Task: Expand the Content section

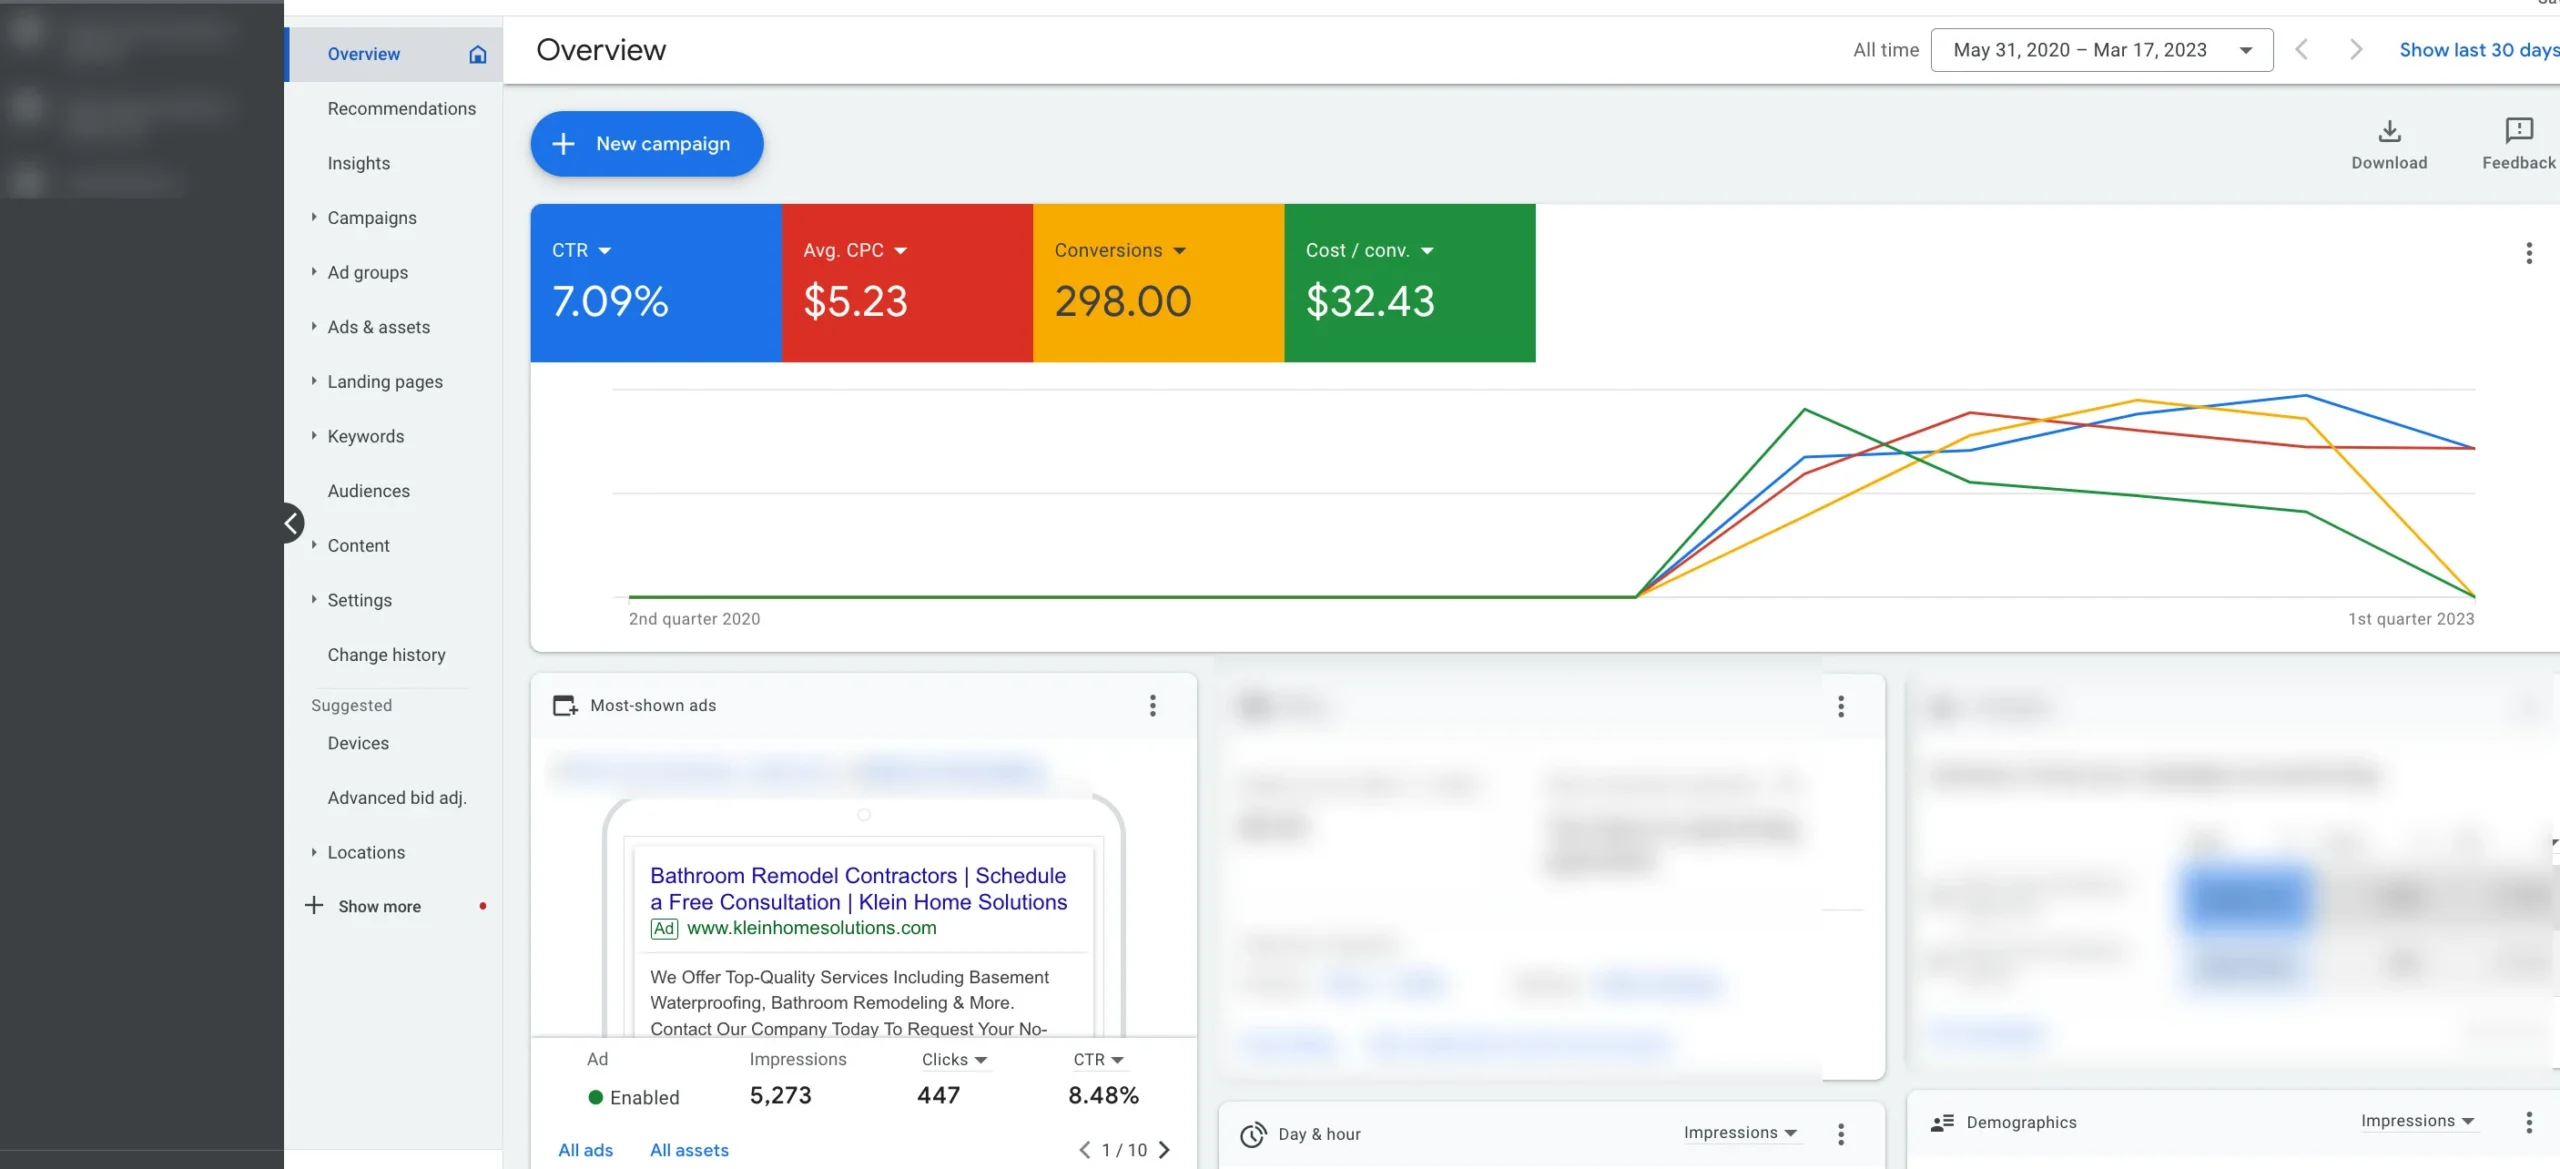Action: tap(314, 545)
